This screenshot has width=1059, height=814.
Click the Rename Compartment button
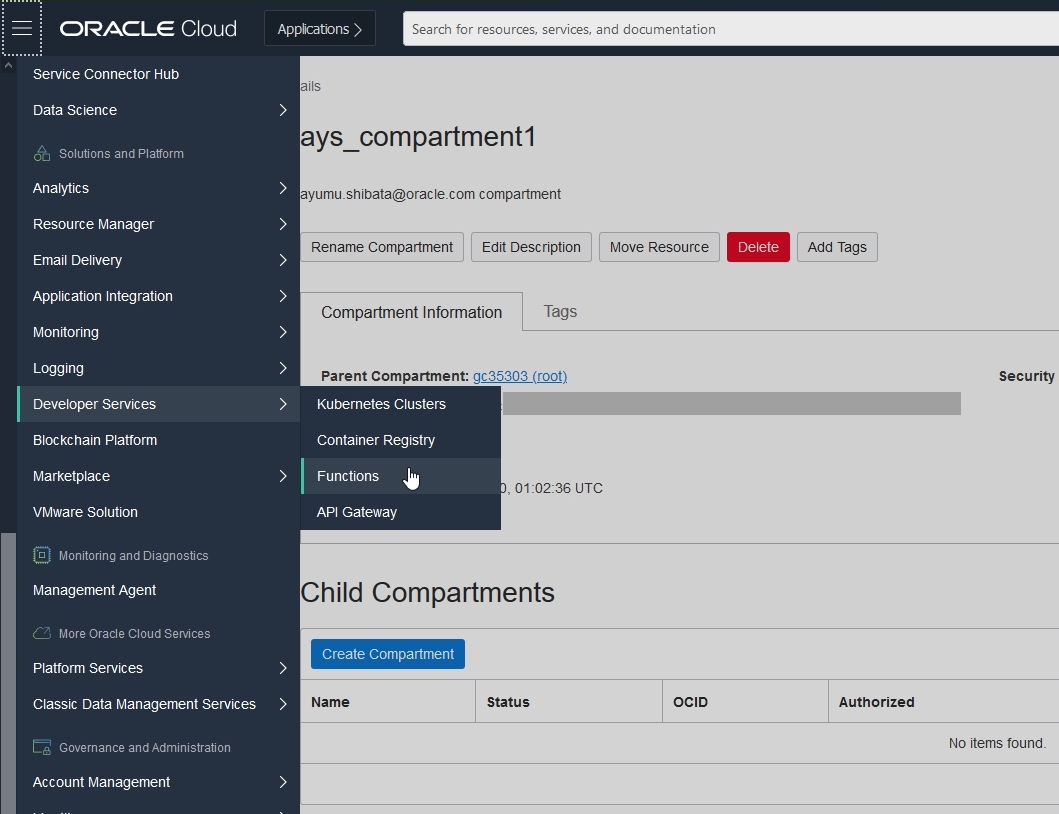(x=382, y=247)
